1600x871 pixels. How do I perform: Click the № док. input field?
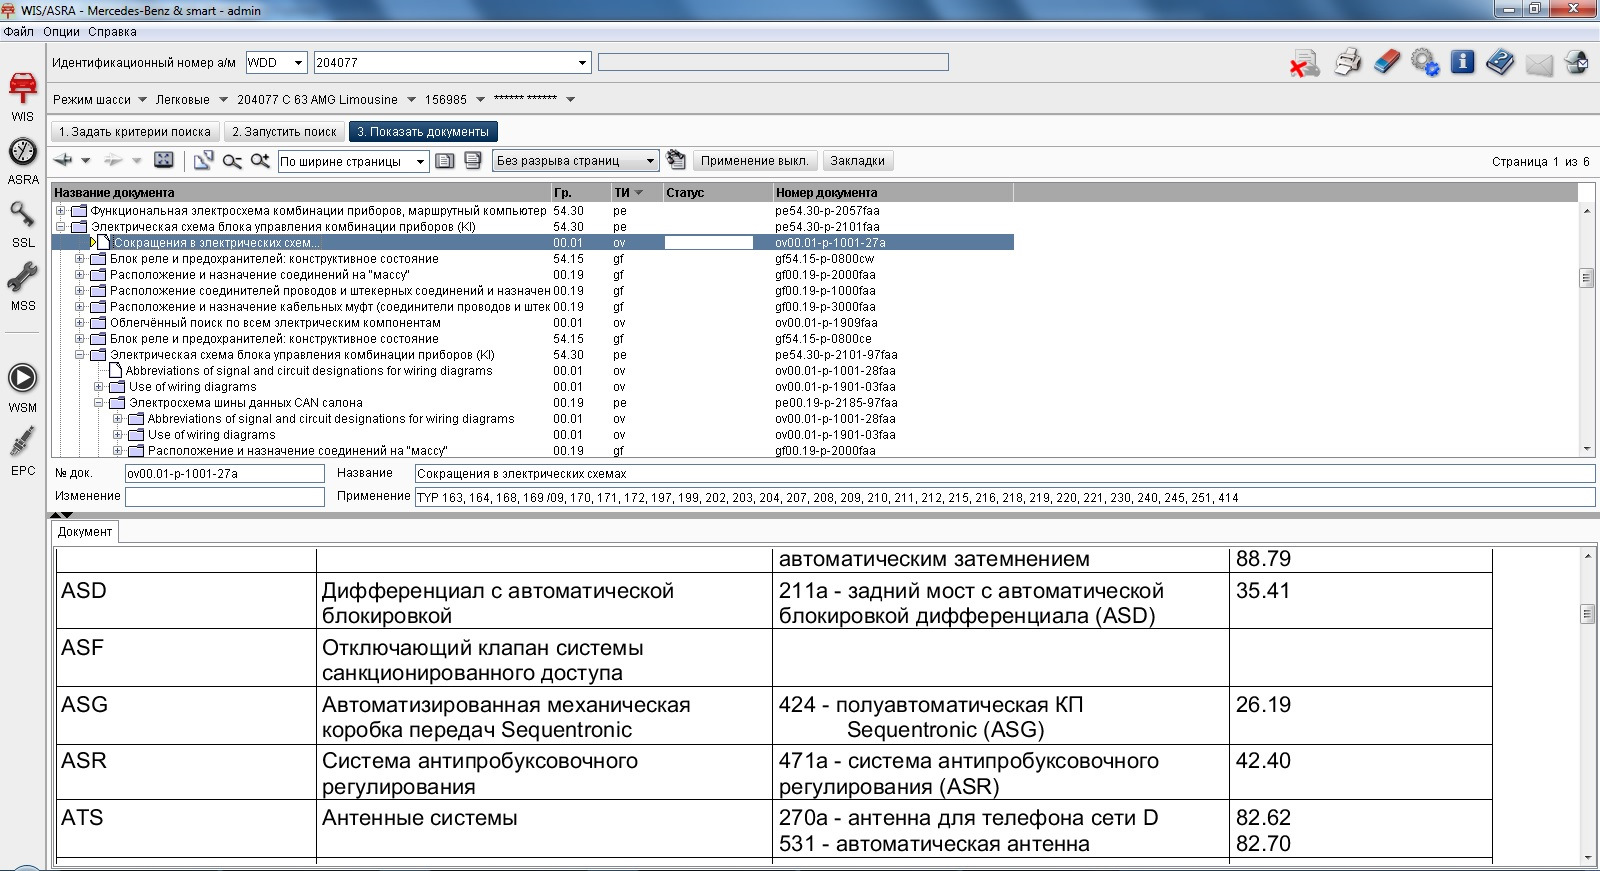[225, 474]
